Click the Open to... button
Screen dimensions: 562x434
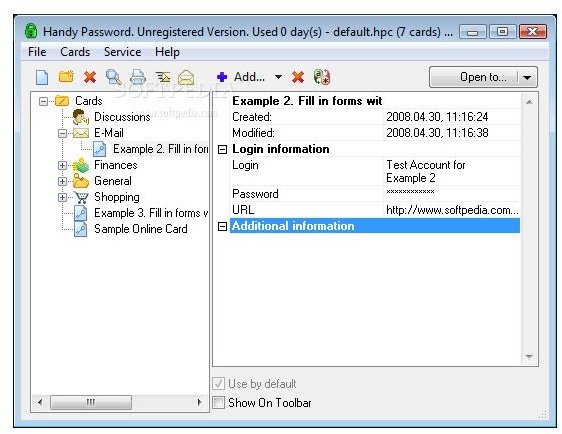(x=475, y=77)
